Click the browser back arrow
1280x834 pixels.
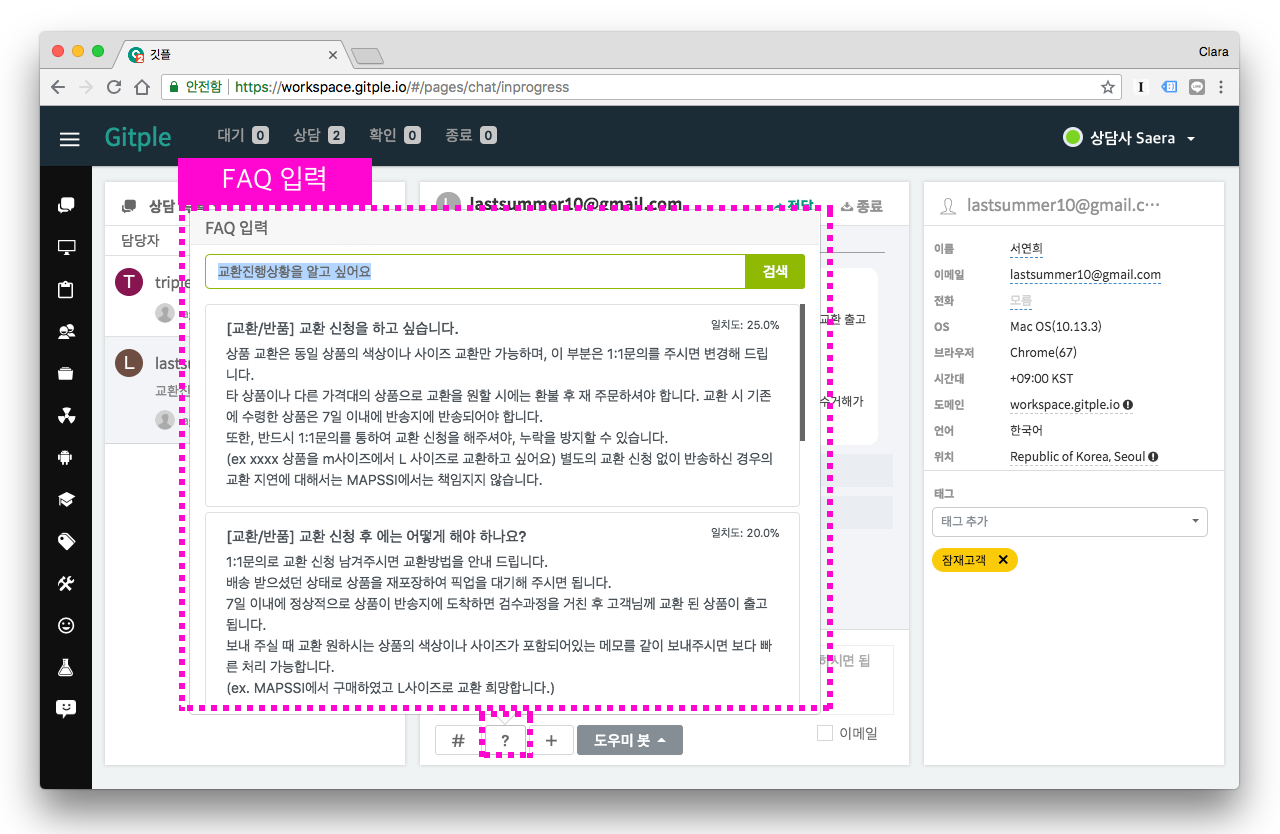[58, 87]
